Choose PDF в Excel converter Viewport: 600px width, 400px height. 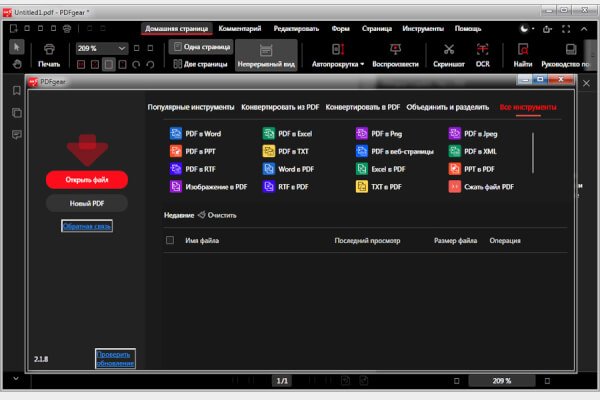287,134
